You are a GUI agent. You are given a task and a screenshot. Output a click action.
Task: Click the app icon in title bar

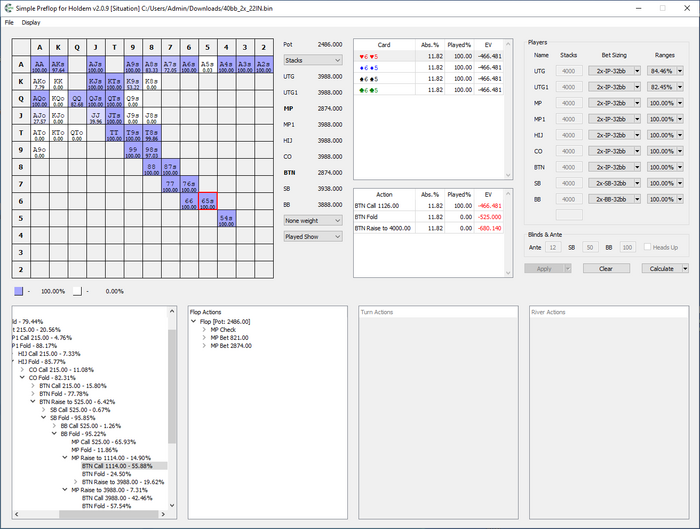8,8
